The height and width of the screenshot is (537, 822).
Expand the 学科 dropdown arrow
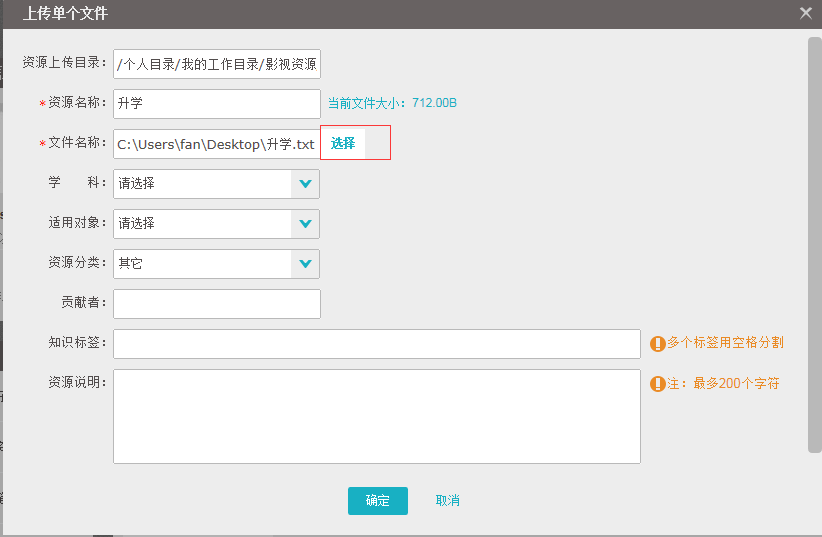pos(305,184)
